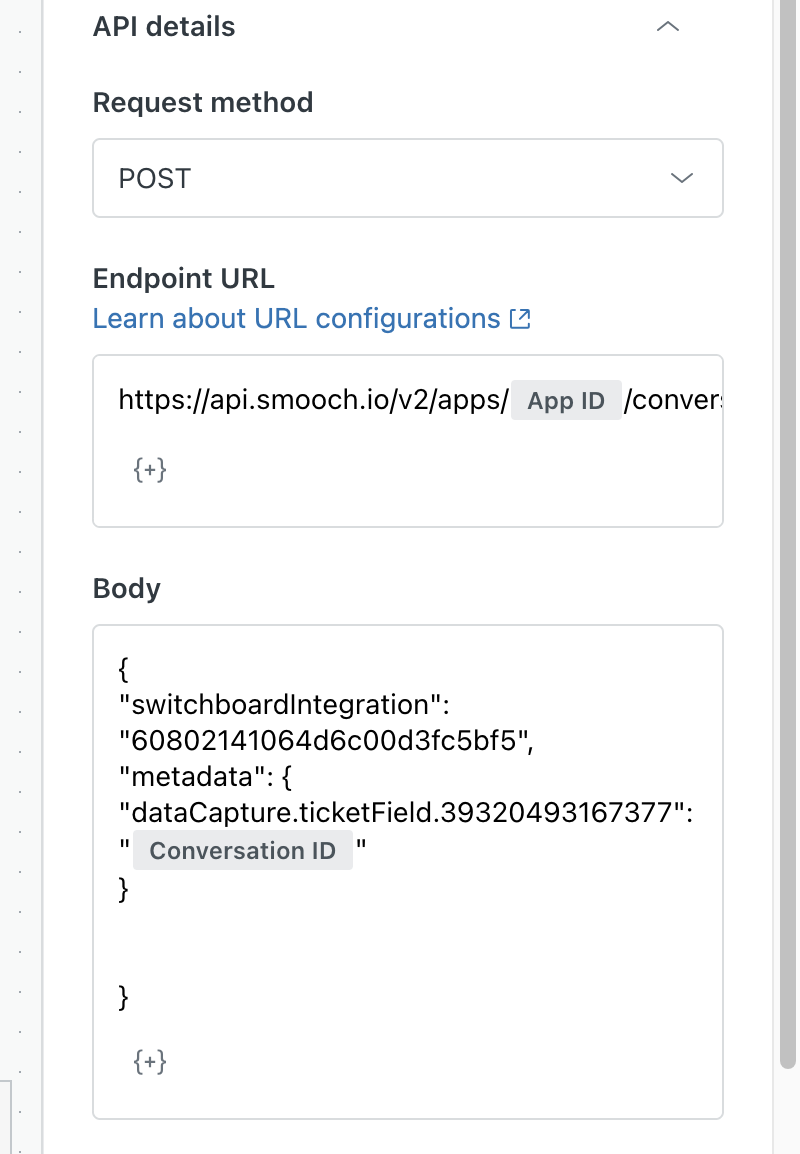Select the Conversation ID variable token
The image size is (800, 1154).
[x=243, y=851]
